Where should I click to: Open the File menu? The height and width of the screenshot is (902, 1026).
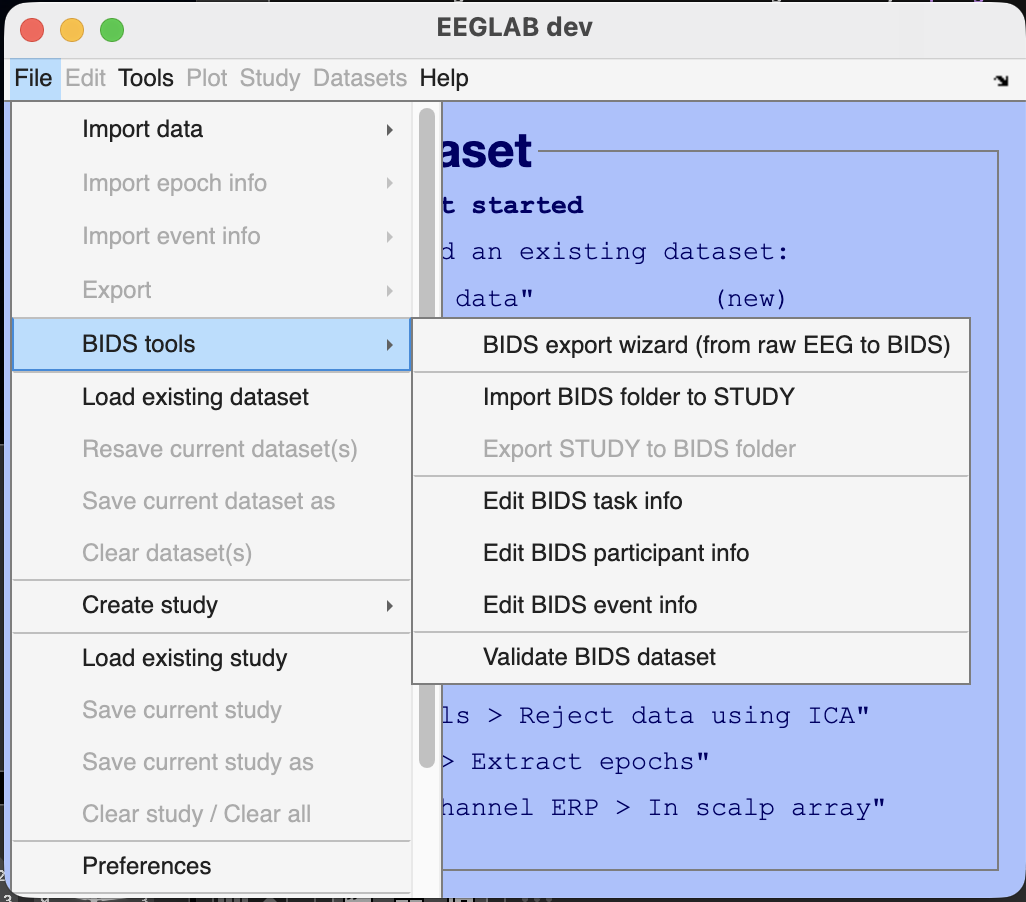[33, 78]
